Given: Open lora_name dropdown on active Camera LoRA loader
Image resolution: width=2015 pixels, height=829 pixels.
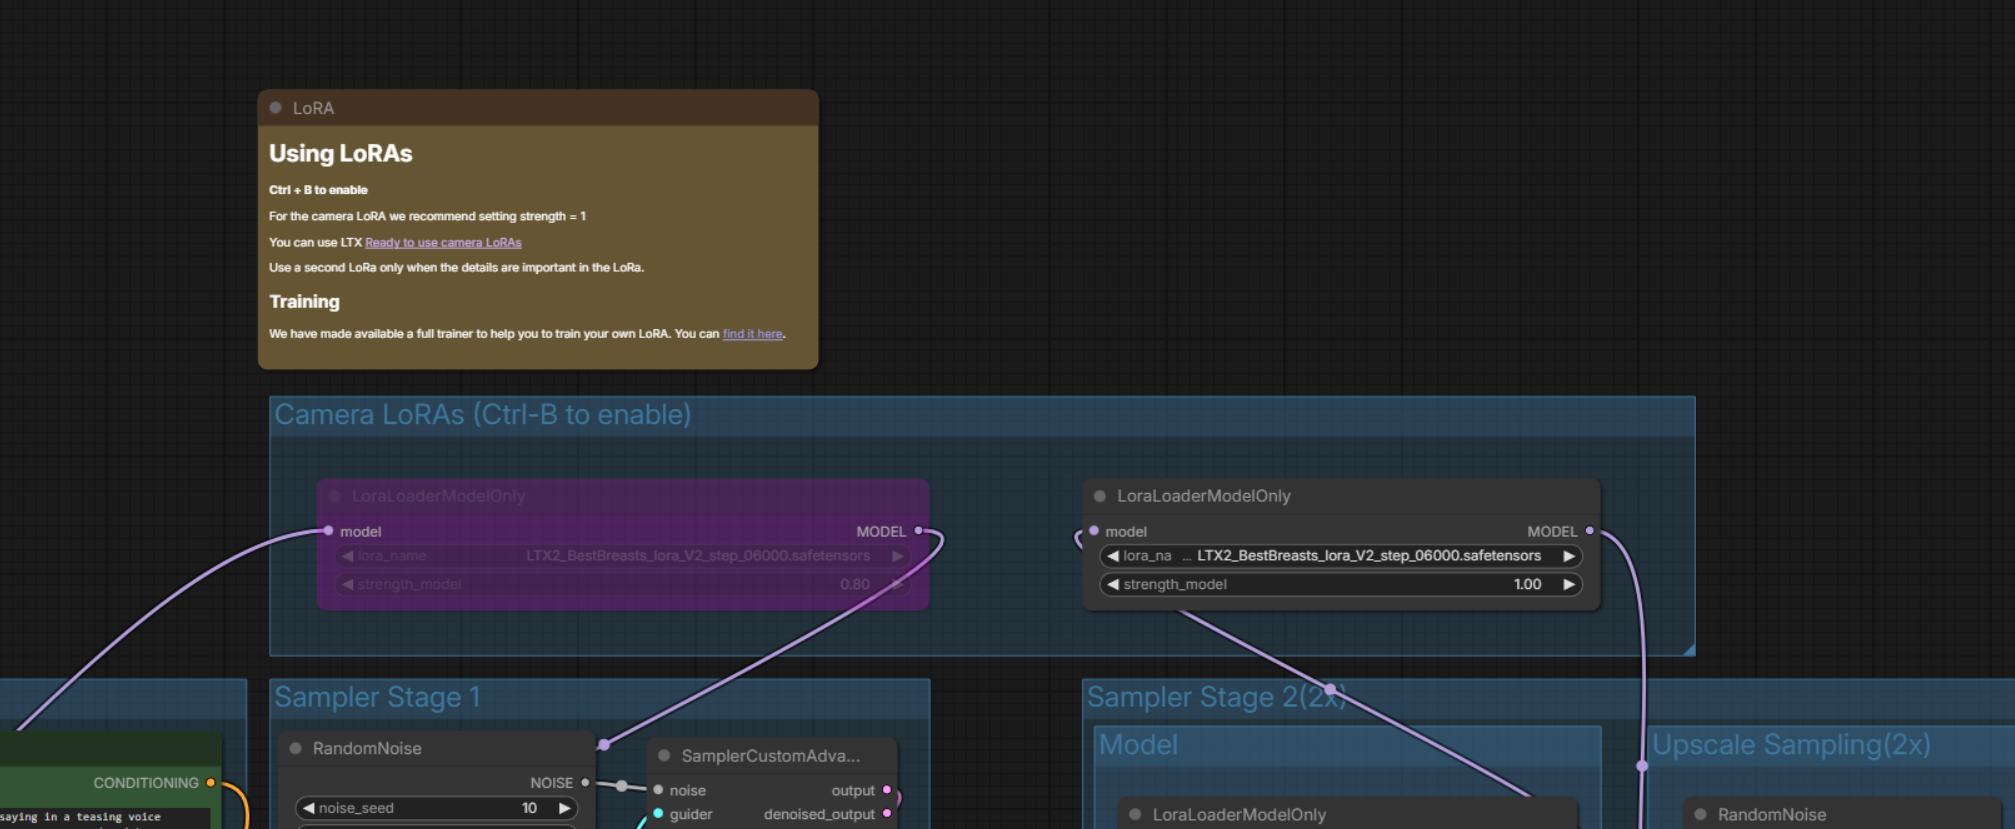Looking at the screenshot, I should tap(1340, 556).
